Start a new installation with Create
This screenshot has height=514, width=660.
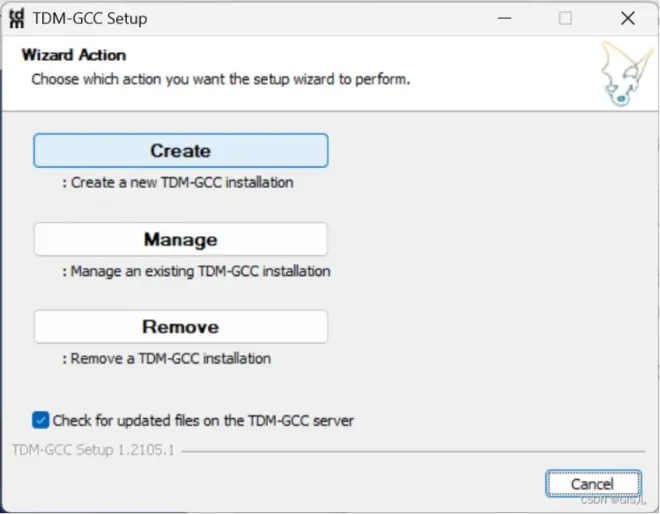pyautogui.click(x=181, y=151)
